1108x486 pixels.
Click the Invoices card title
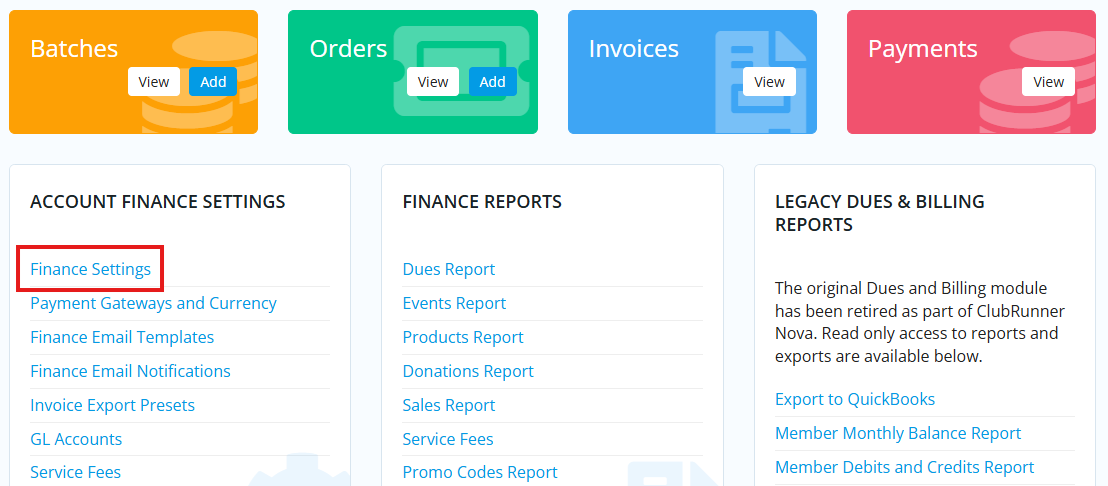tap(634, 49)
